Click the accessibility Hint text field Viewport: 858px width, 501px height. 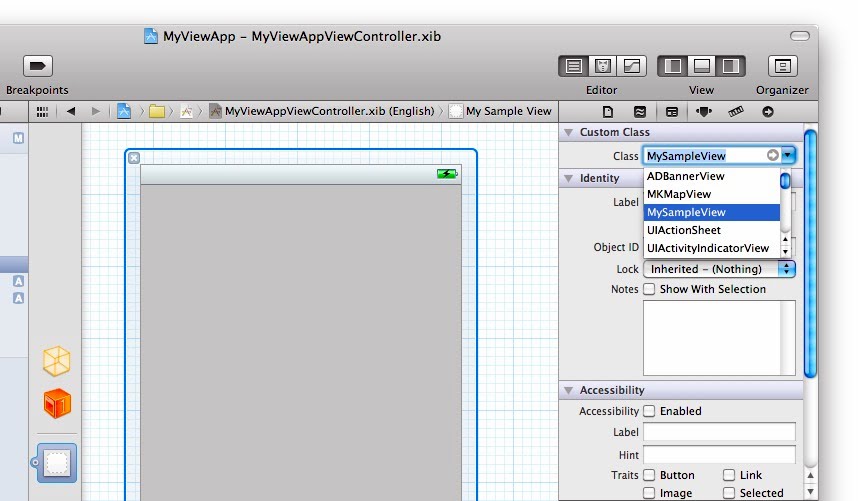coord(719,454)
